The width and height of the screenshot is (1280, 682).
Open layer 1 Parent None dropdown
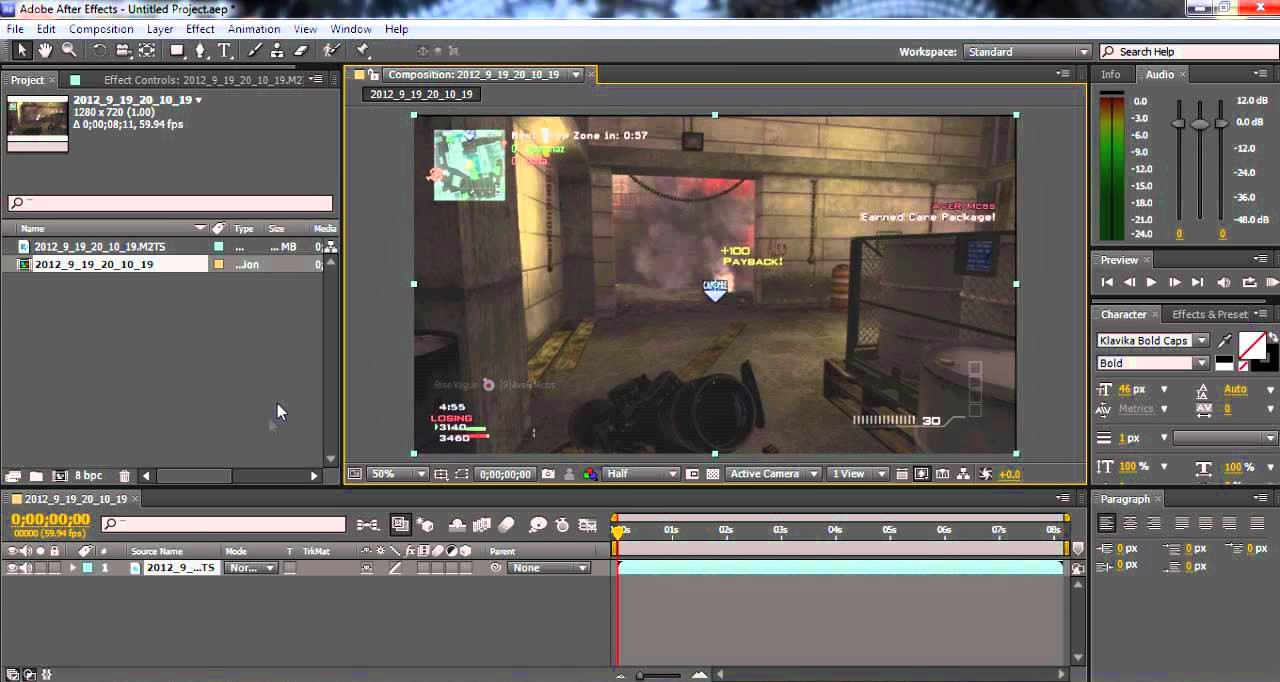click(549, 568)
